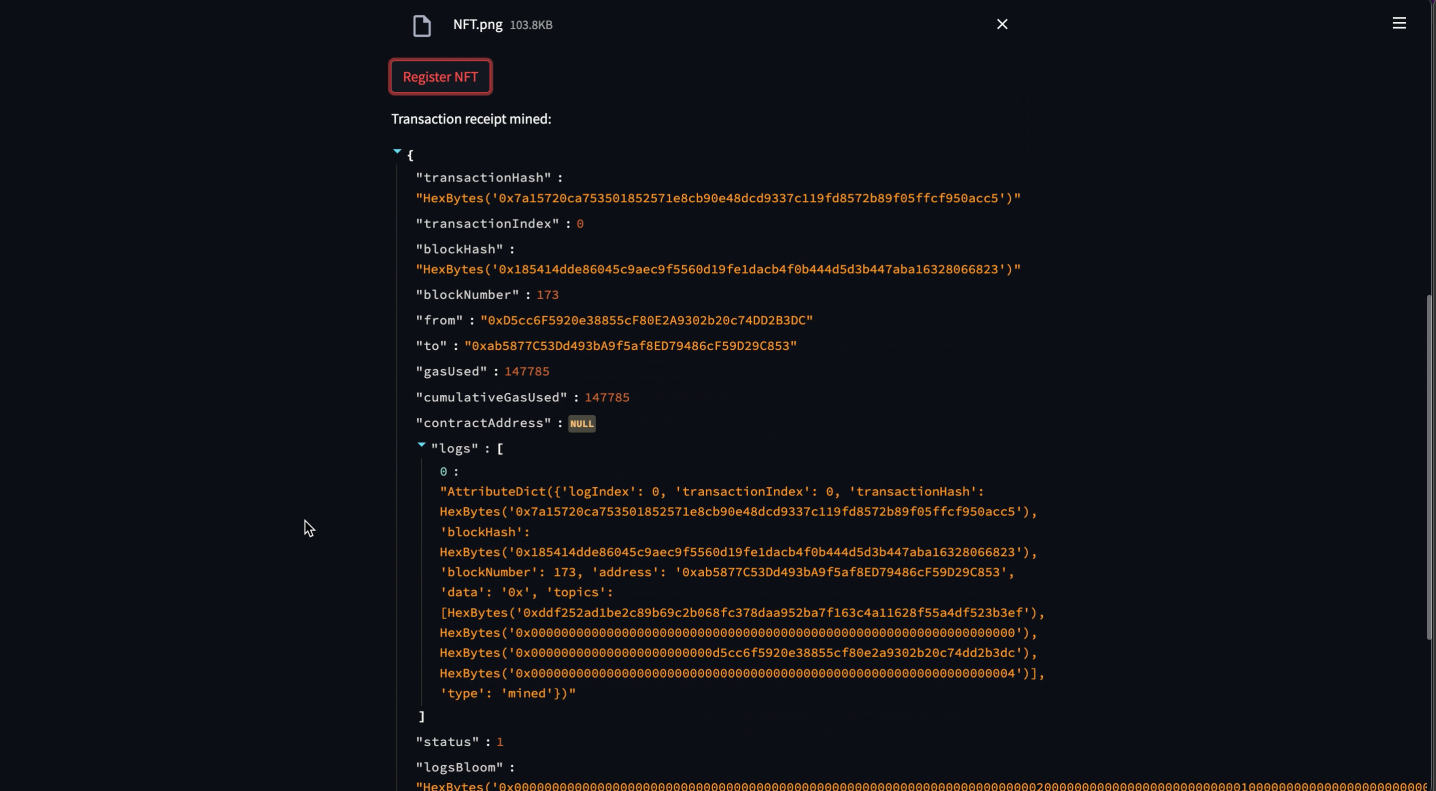Screen dimensions: 1436x791
Task: Click the "cumulativeGasUsed" key
Action: pyautogui.click(x=492, y=397)
